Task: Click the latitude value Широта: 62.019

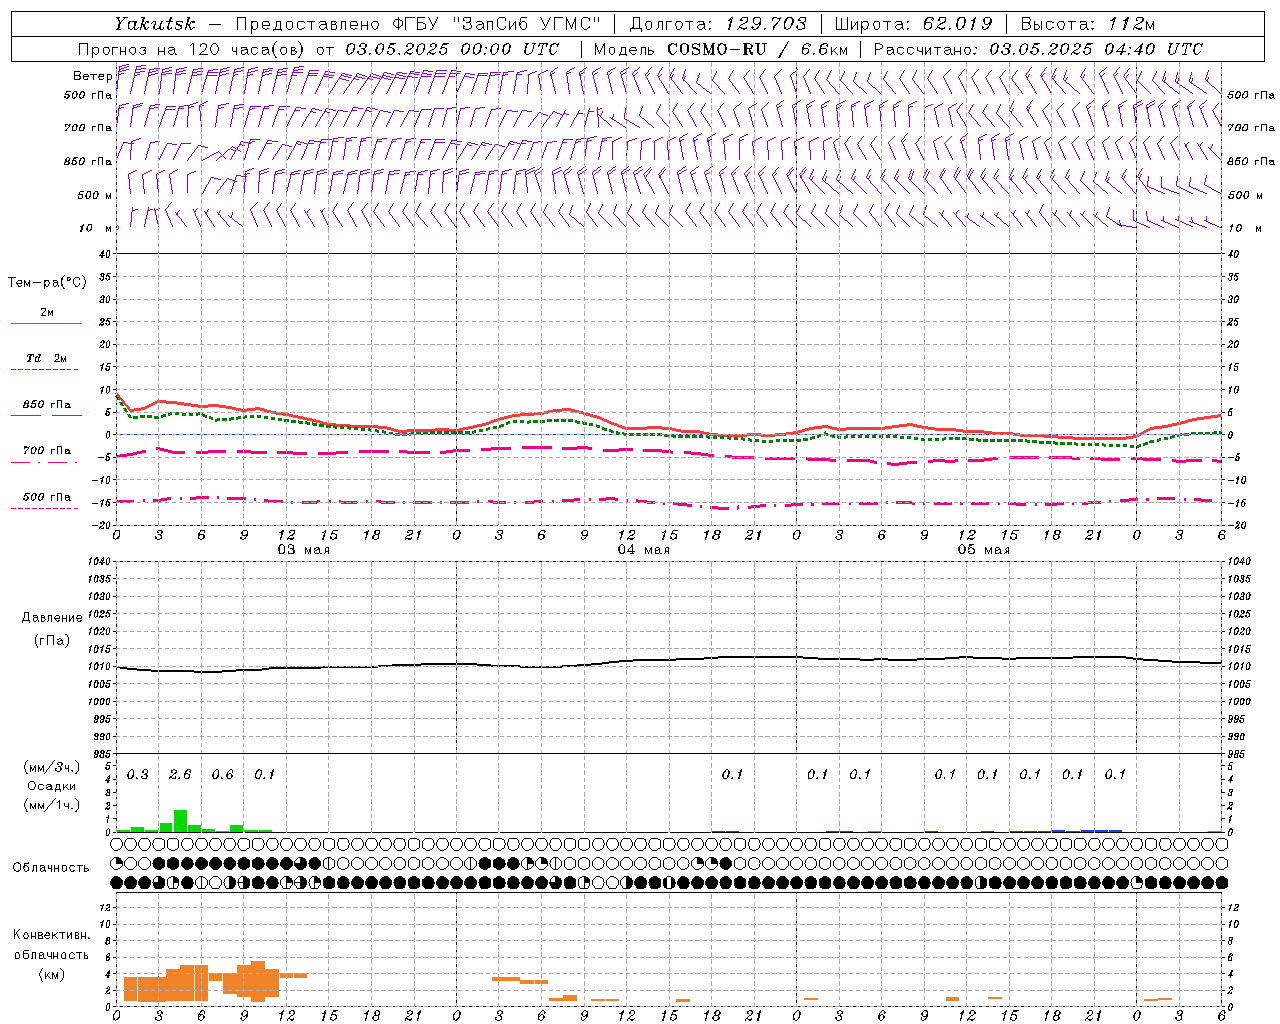Action: (914, 24)
